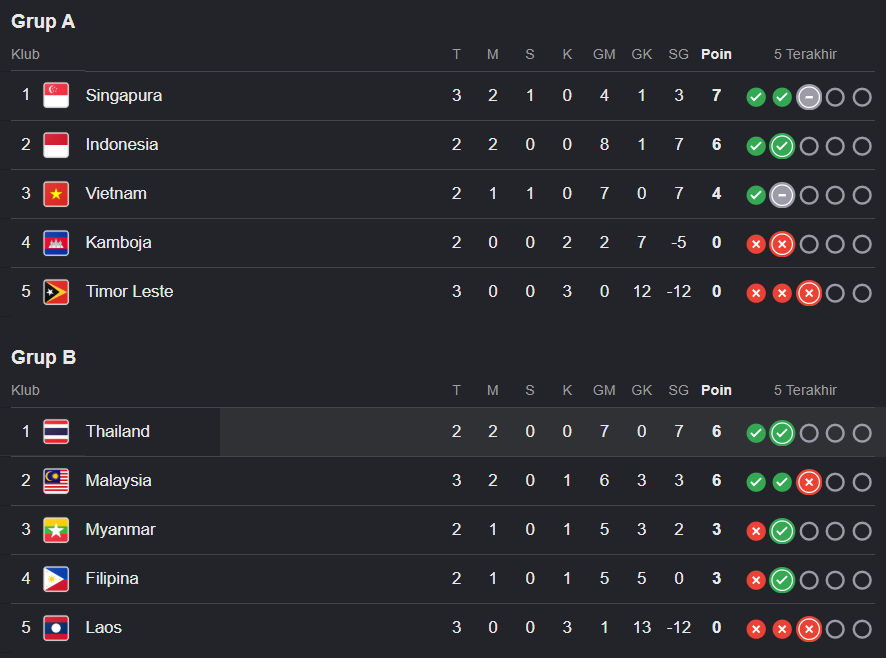The width and height of the screenshot is (886, 658).
Task: Open the Filipina team name
Action: tap(112, 578)
